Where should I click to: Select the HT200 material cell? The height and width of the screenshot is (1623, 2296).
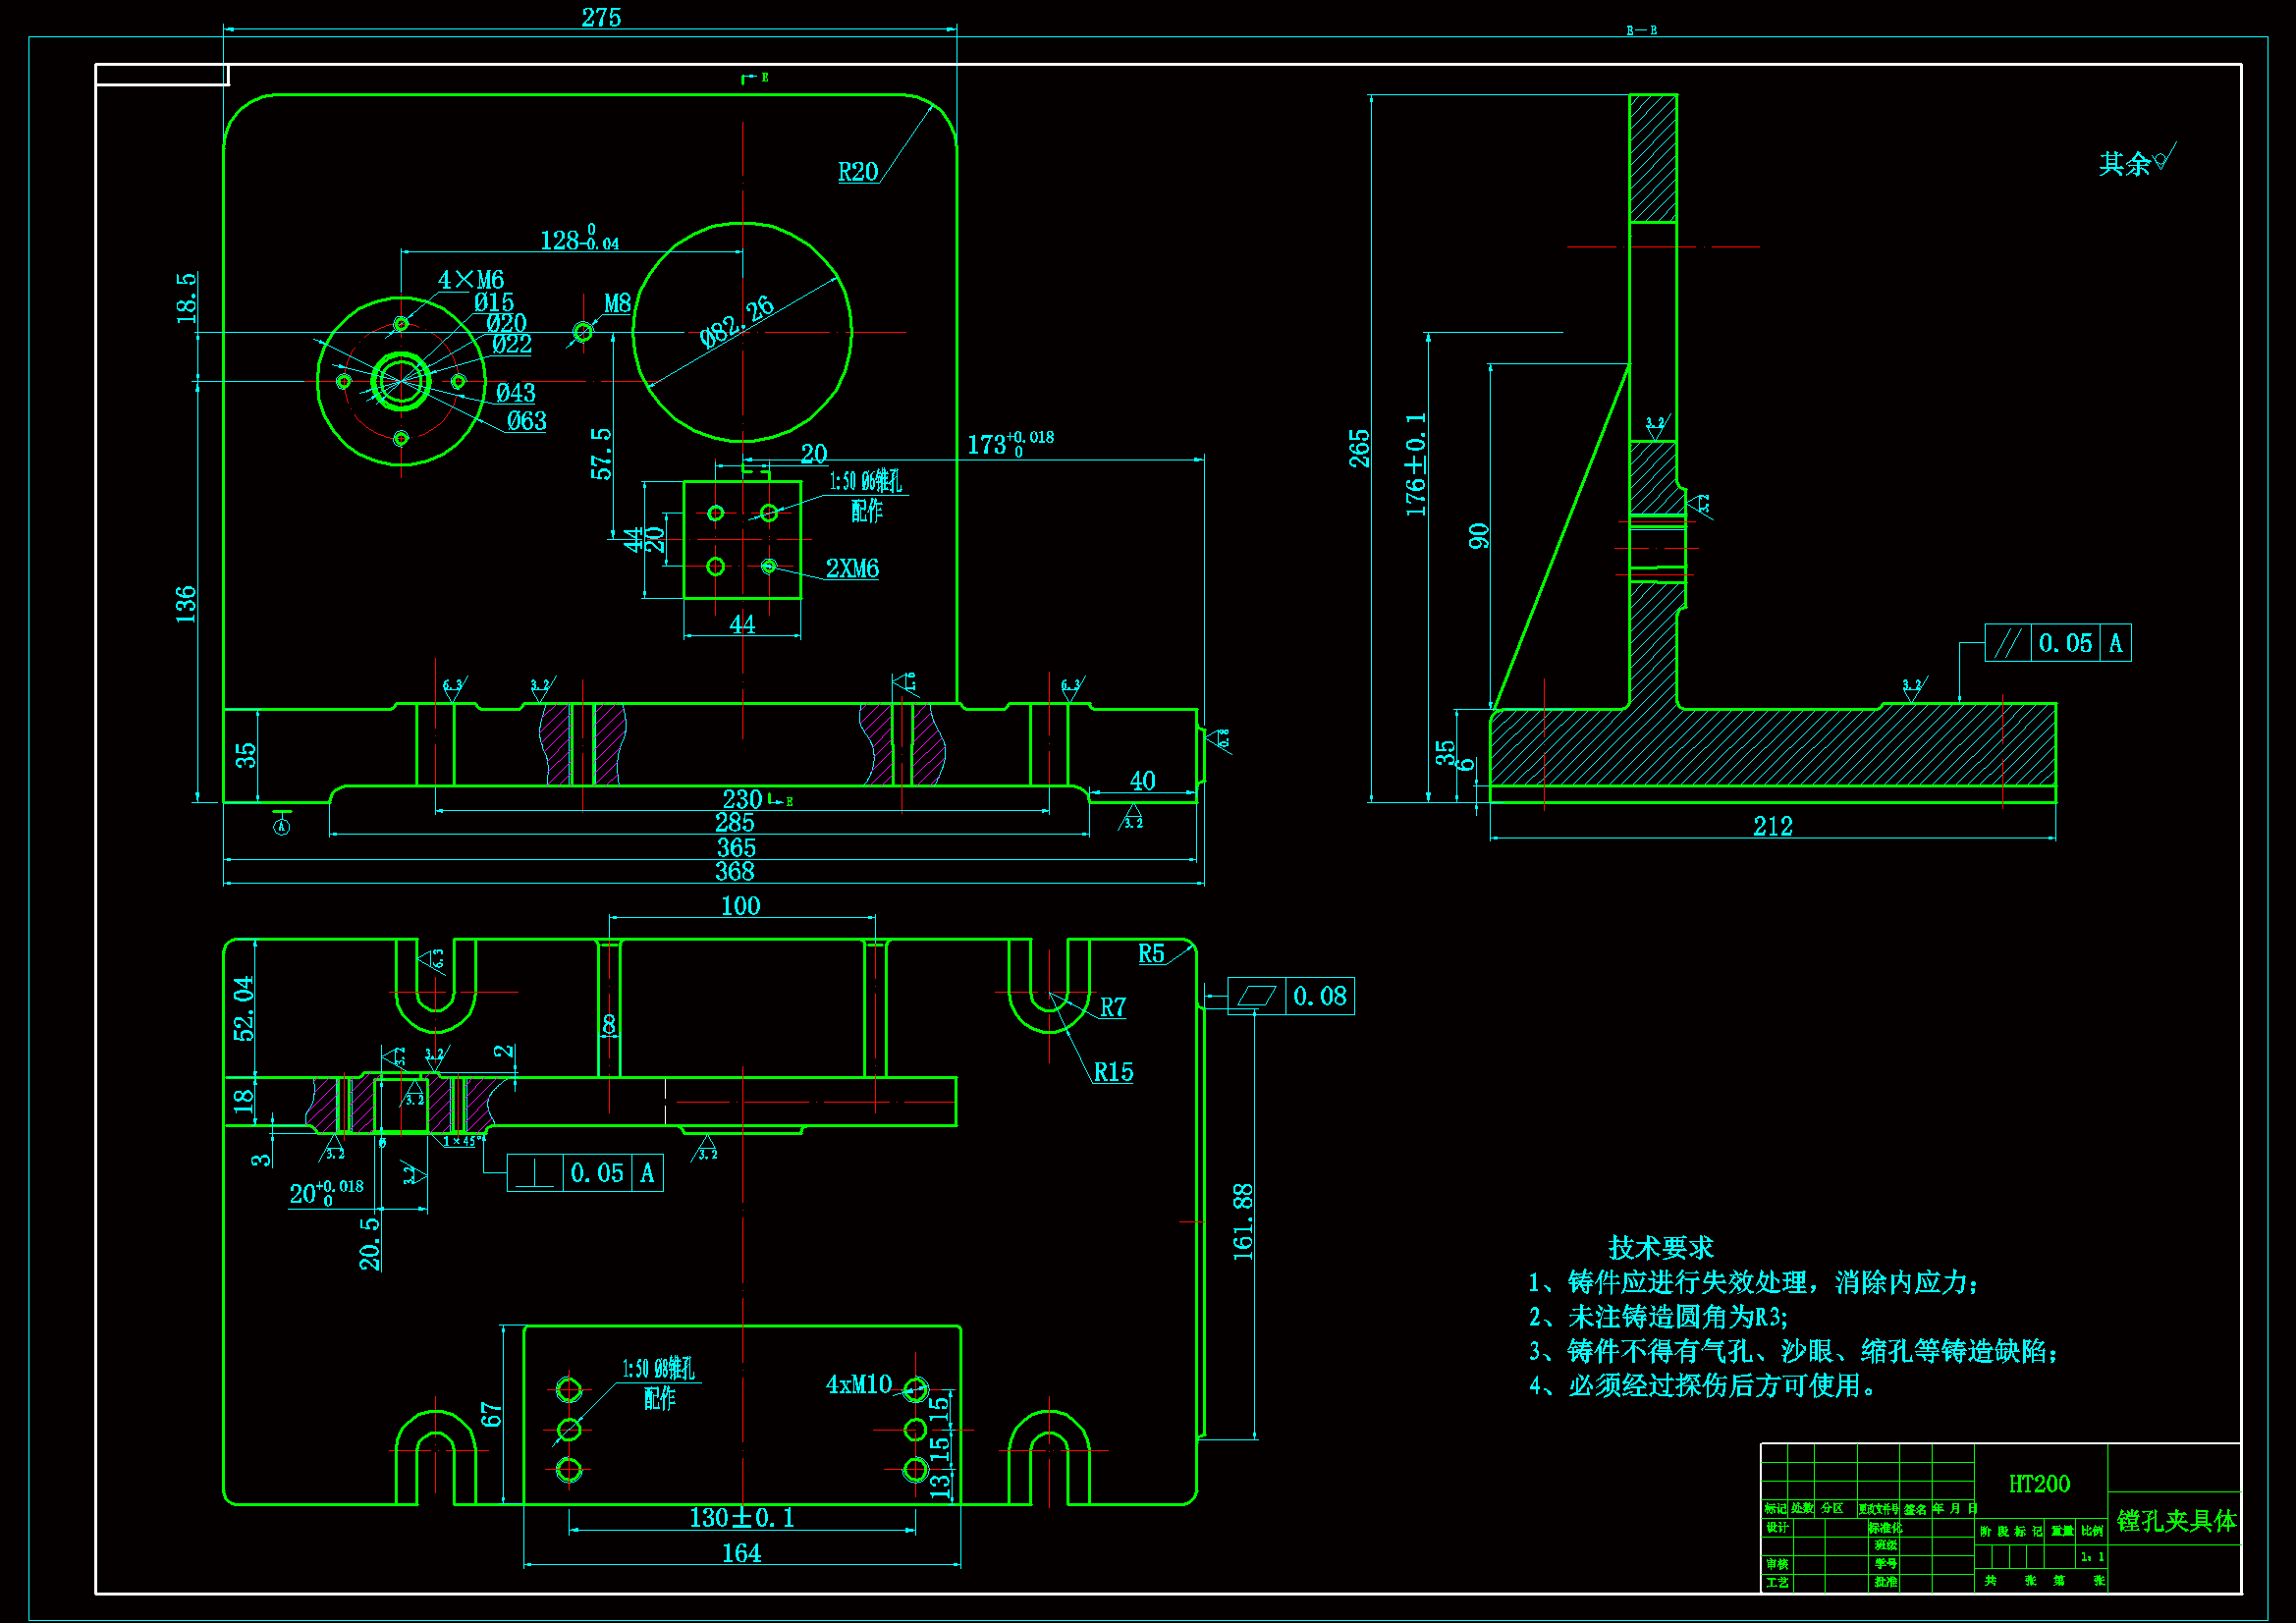click(x=2039, y=1484)
